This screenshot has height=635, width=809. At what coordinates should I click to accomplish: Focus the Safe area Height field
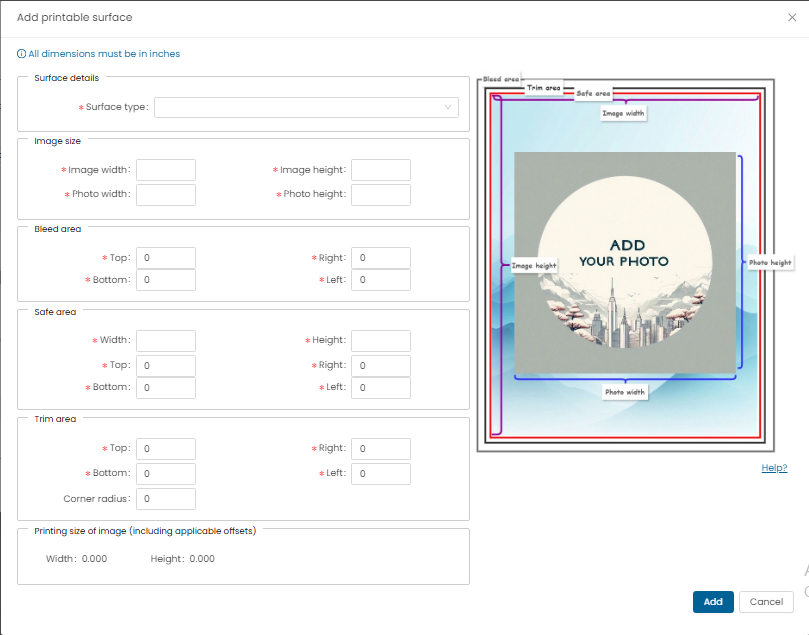tap(381, 340)
